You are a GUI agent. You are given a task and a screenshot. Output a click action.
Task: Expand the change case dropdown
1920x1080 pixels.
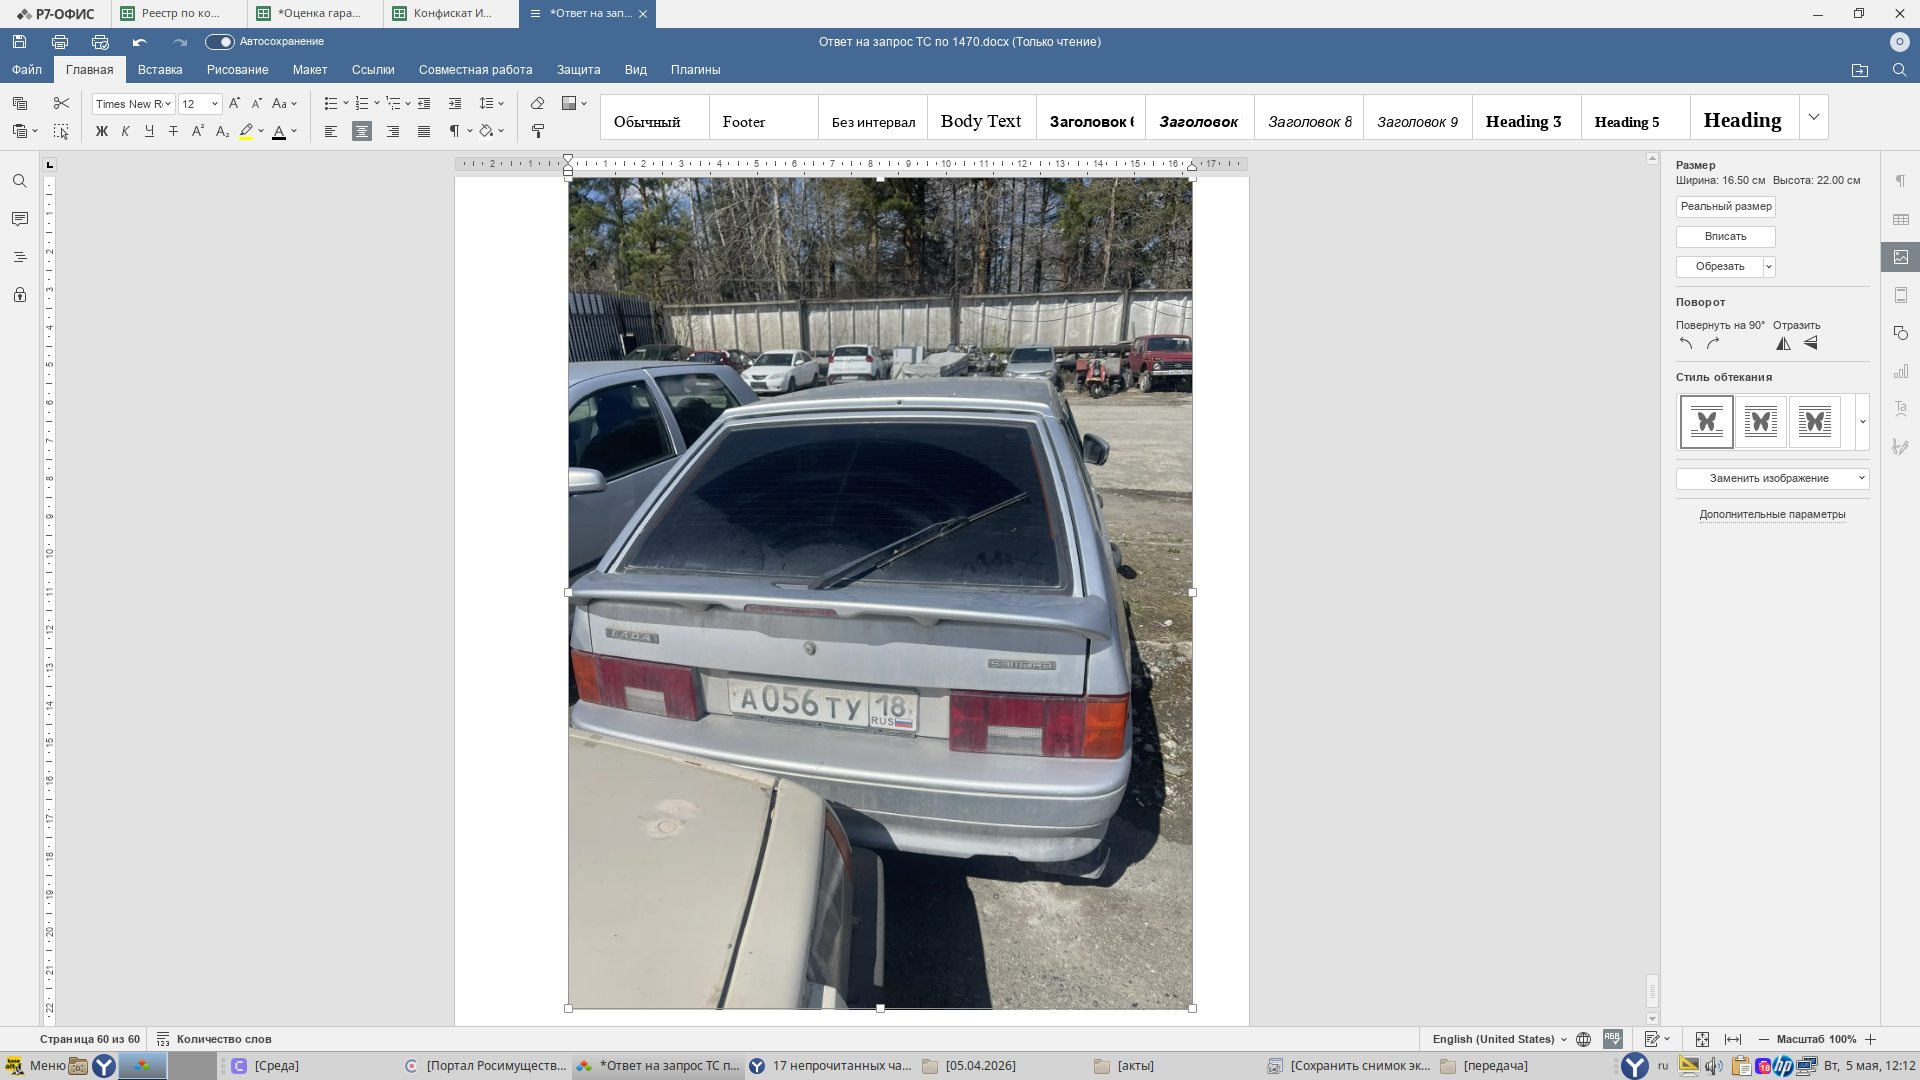[294, 104]
